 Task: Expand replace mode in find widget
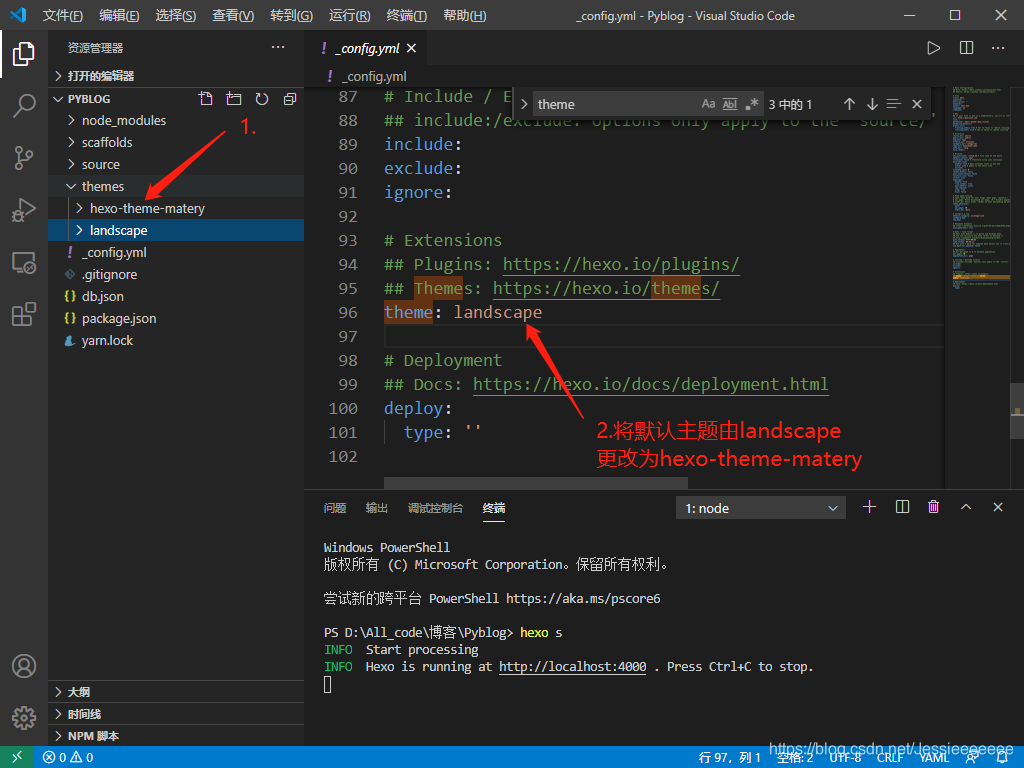[524, 104]
